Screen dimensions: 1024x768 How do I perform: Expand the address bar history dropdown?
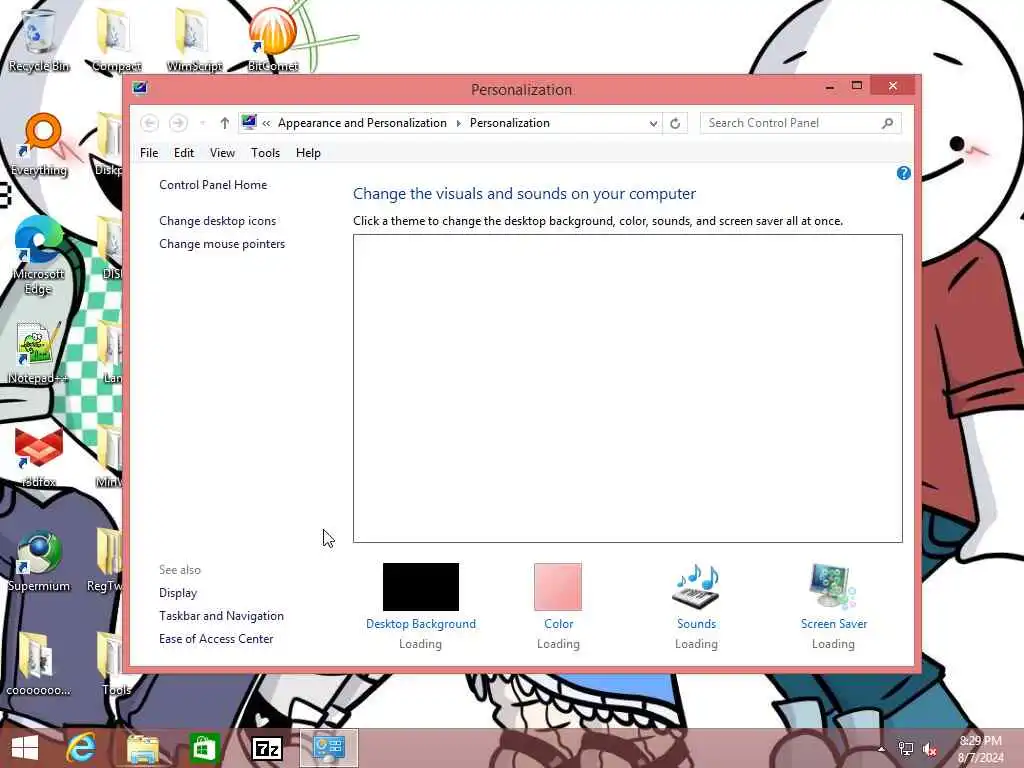(x=653, y=123)
